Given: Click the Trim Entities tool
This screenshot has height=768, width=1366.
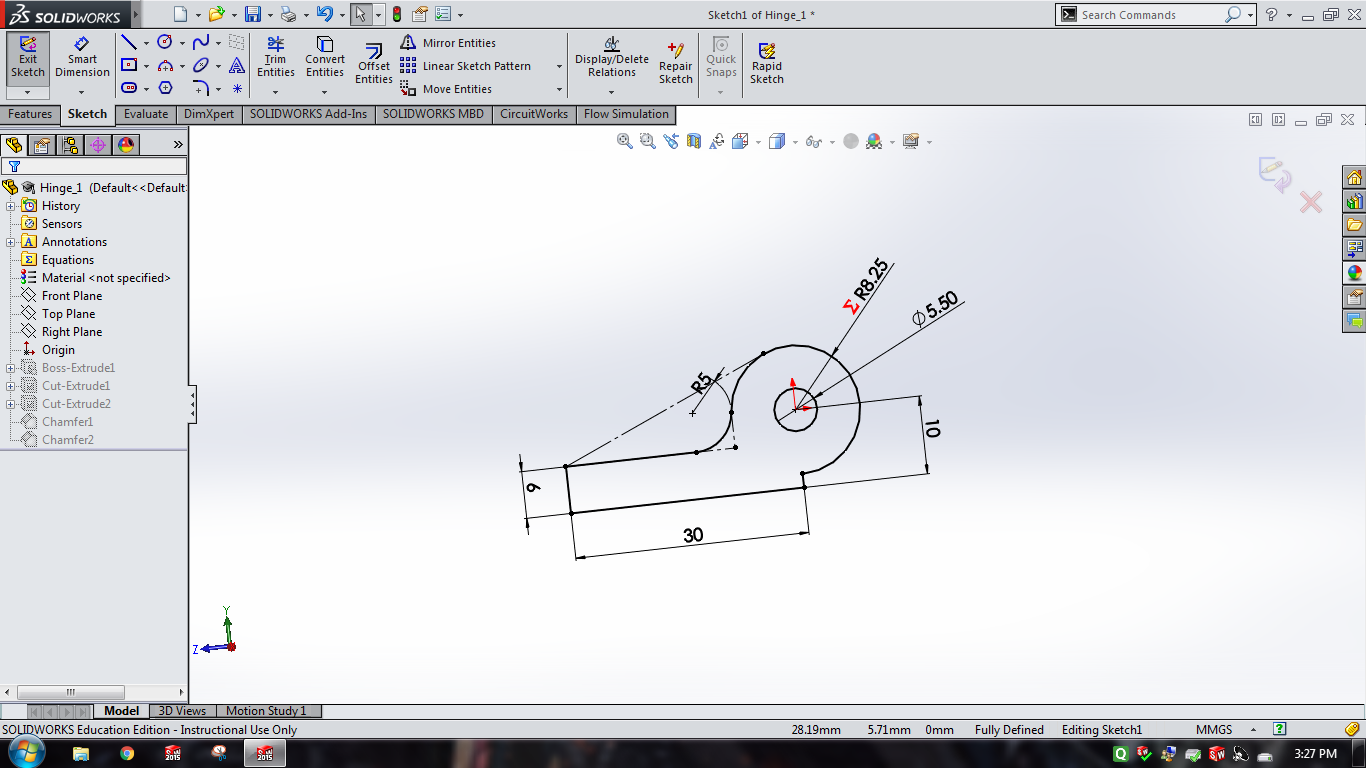Looking at the screenshot, I should click(275, 57).
